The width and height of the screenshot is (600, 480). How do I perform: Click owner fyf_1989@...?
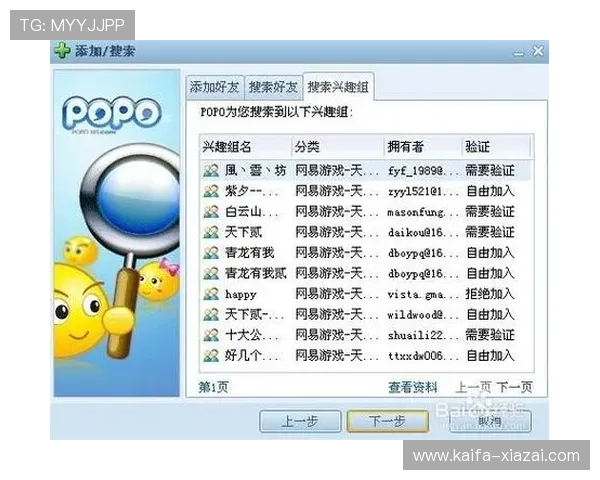(x=423, y=170)
